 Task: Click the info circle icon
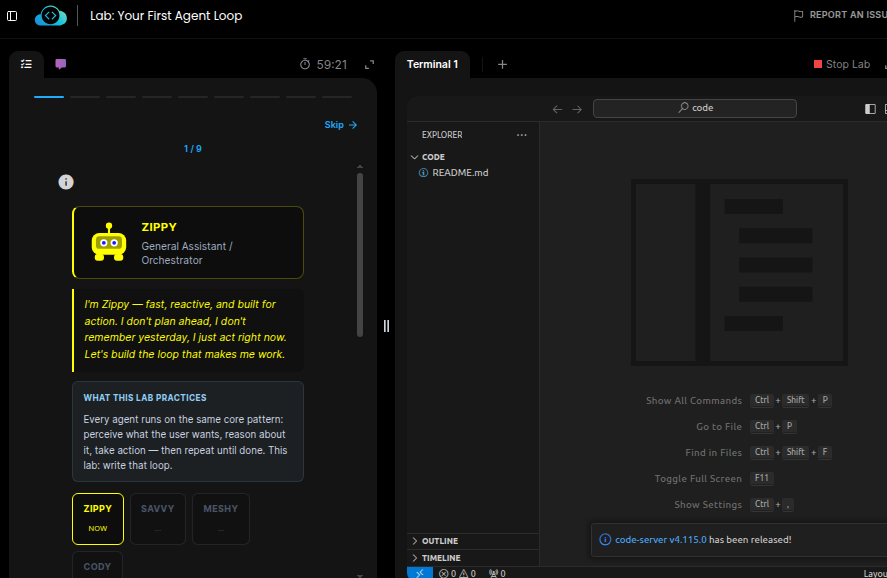click(x=66, y=182)
